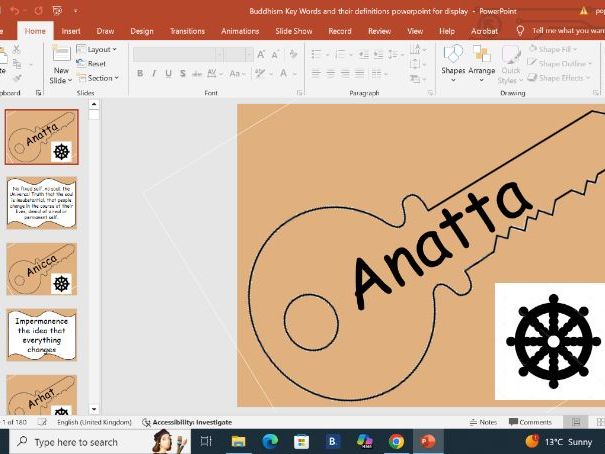Viewport: 605px width, 454px height.
Task: Click the Comments button in status bar
Action: click(530, 422)
